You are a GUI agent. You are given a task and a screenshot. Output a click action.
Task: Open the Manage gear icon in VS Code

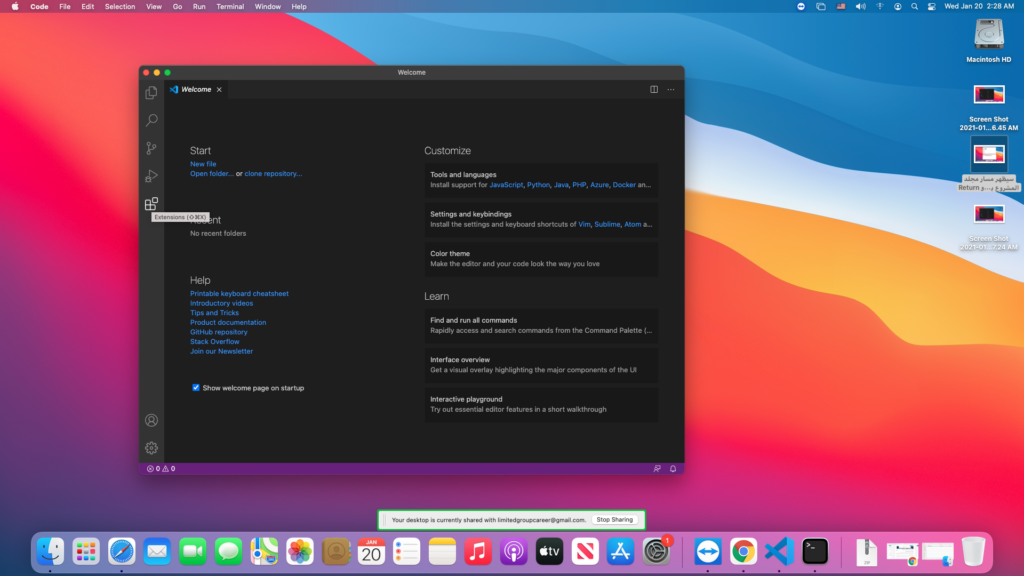point(151,448)
